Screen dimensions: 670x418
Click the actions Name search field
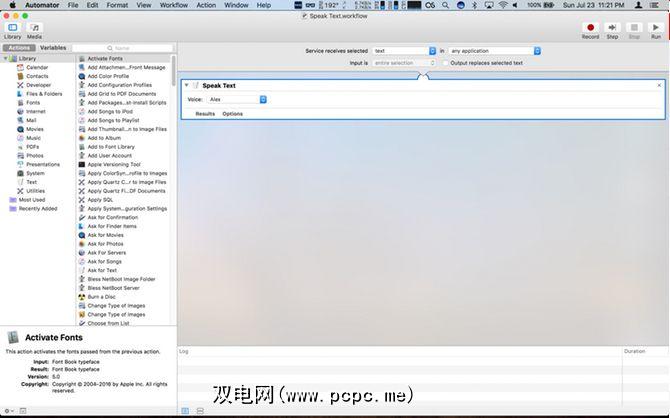(x=123, y=48)
